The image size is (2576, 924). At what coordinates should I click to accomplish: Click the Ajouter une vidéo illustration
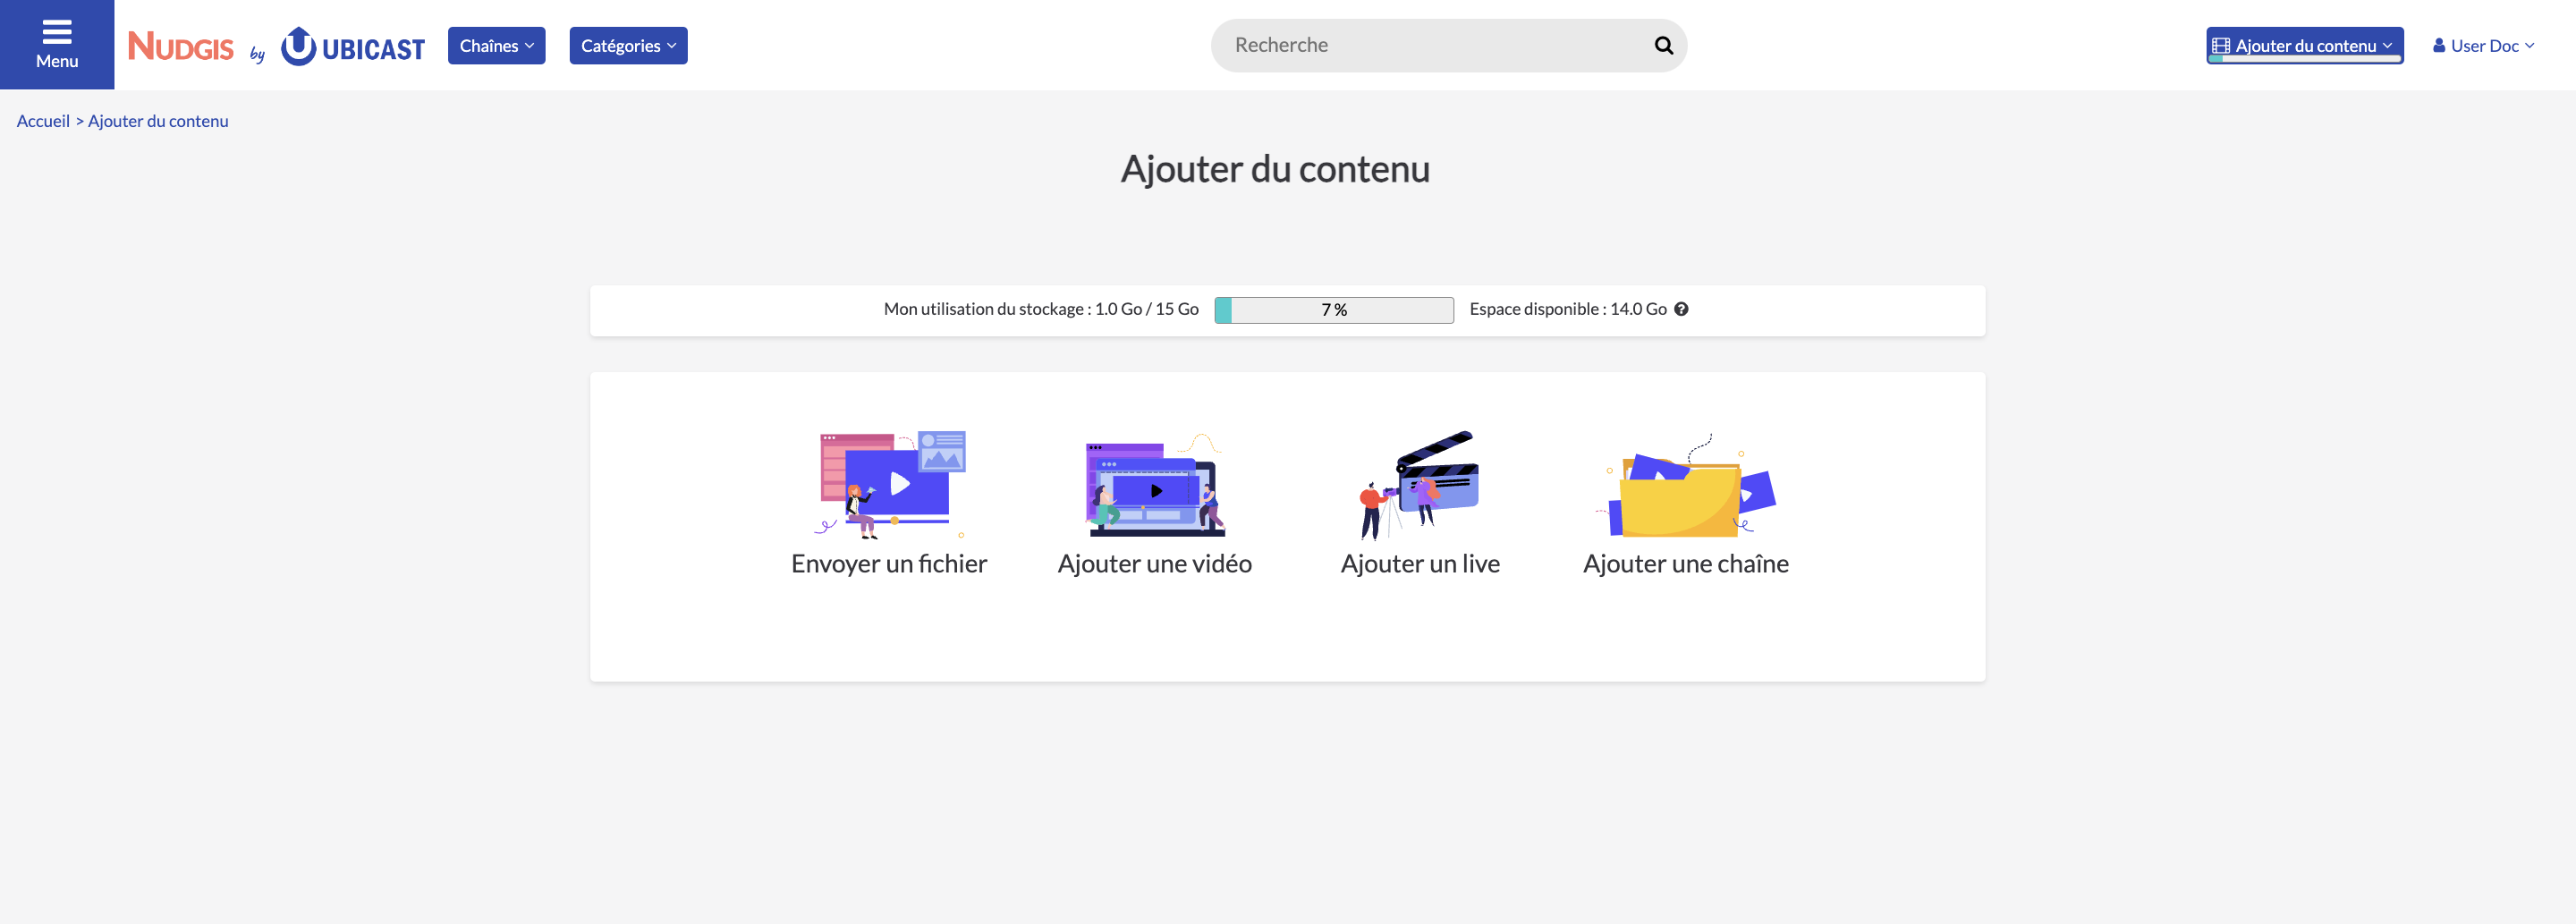point(1155,485)
